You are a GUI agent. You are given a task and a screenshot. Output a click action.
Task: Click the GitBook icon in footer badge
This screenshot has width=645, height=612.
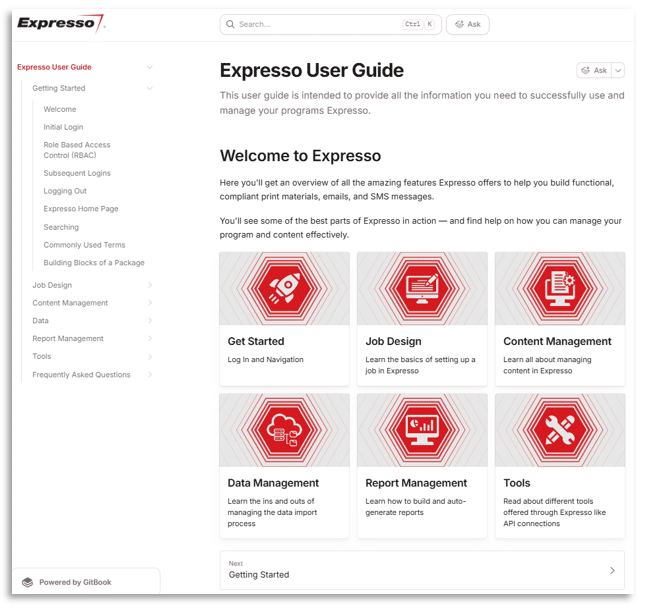pos(27,582)
